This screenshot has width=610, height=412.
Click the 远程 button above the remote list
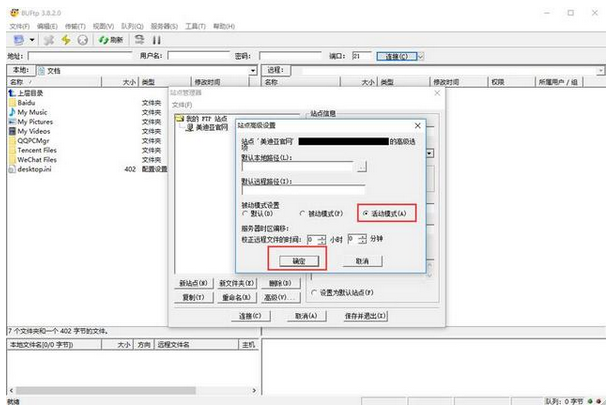[x=275, y=70]
